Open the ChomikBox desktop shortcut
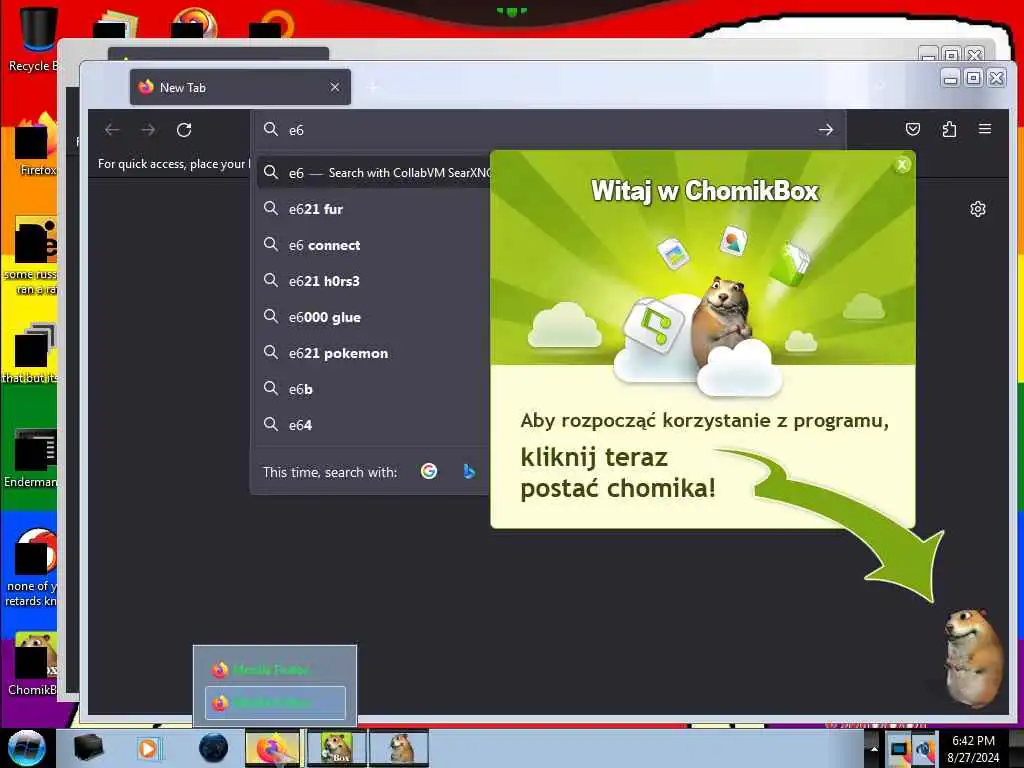 click(34, 664)
